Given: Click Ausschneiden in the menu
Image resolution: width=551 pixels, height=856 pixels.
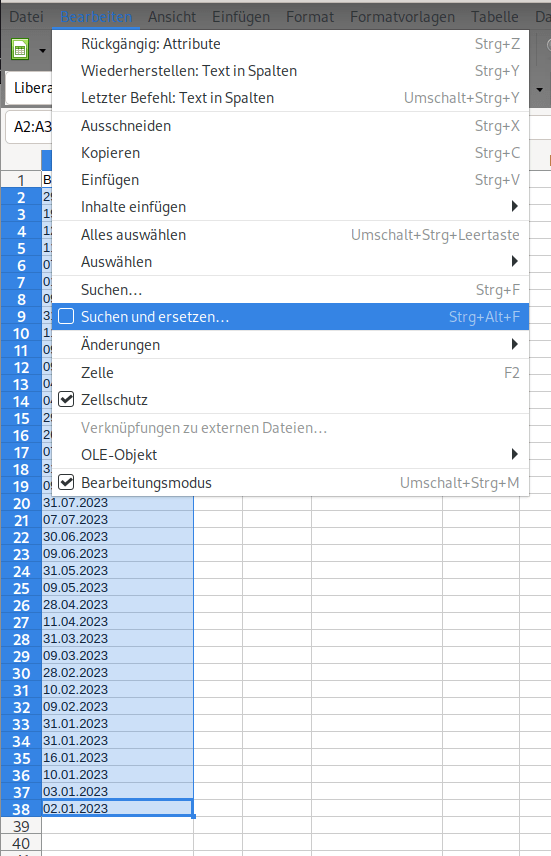Looking at the screenshot, I should point(291,126).
